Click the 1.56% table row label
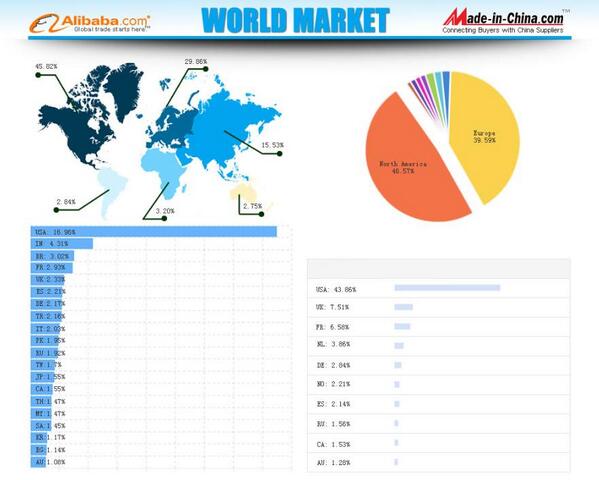The width and height of the screenshot is (599, 480). [x=333, y=424]
